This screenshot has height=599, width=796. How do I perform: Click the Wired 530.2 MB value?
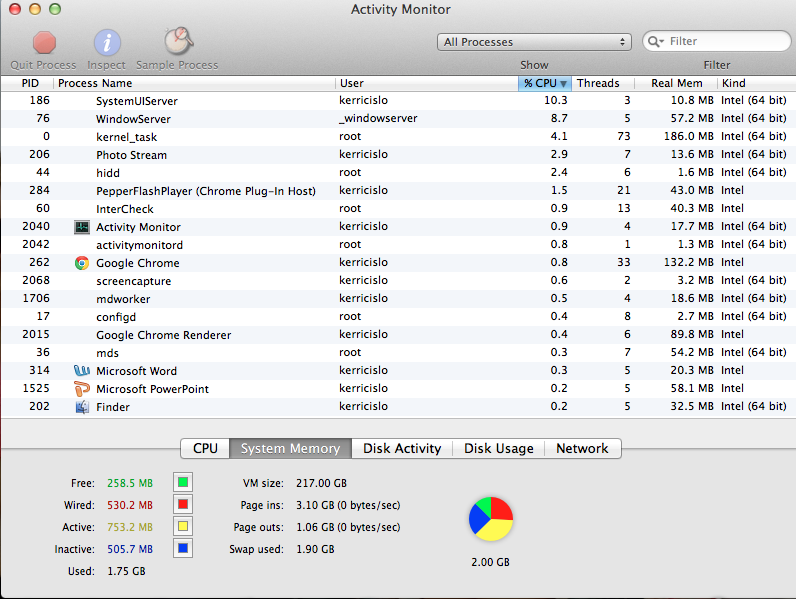130,505
